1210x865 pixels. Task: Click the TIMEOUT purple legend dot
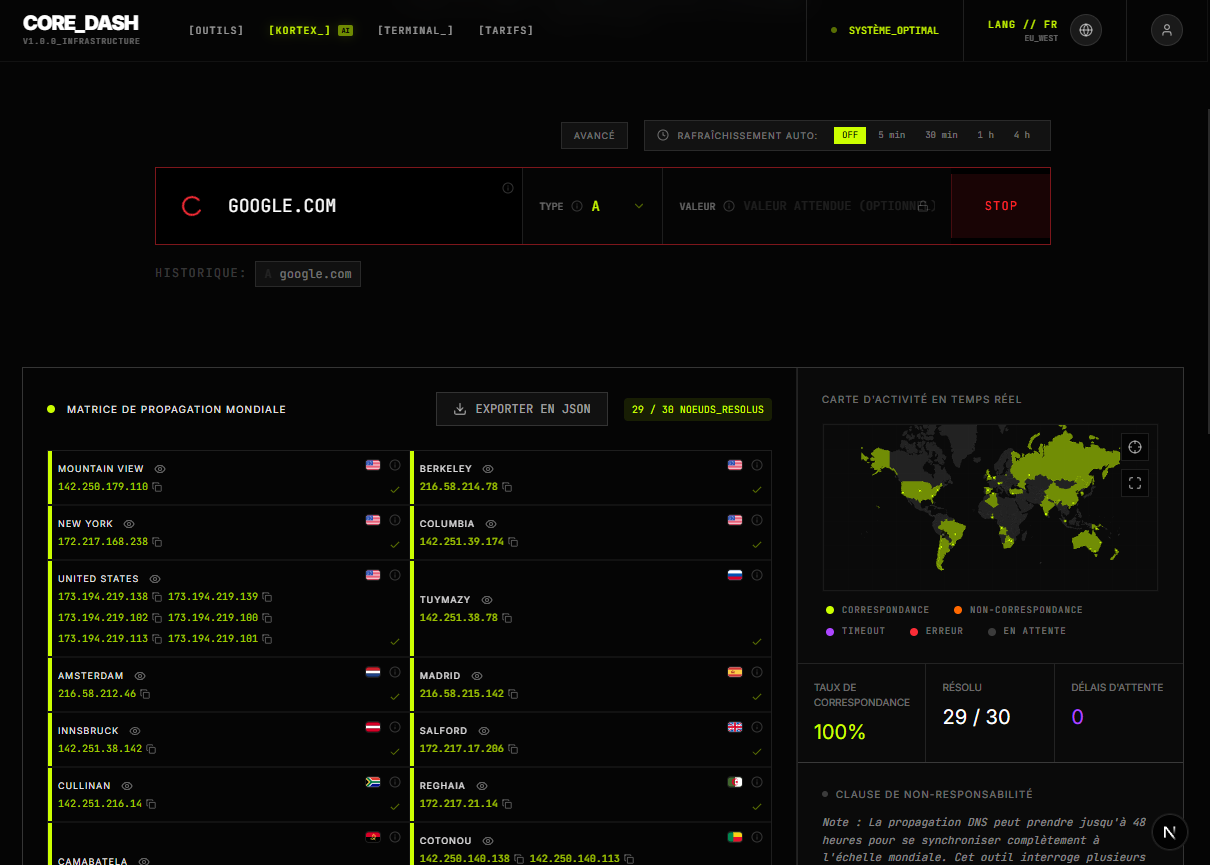830,631
